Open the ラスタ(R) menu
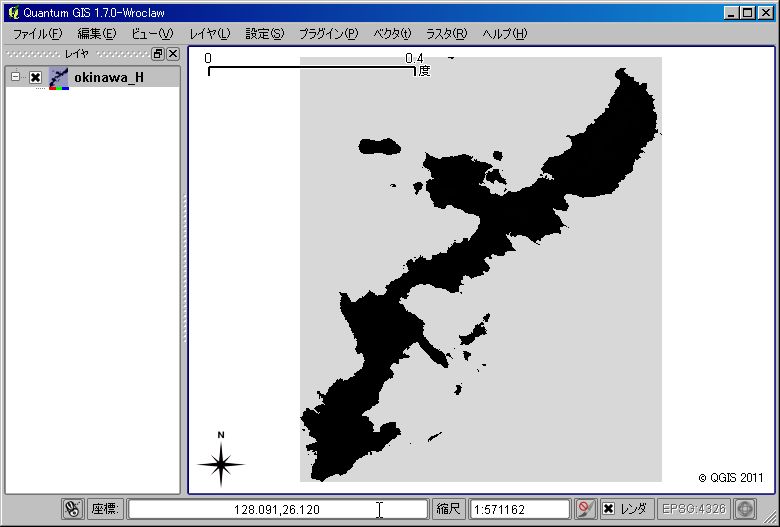The image size is (780, 527). (446, 34)
